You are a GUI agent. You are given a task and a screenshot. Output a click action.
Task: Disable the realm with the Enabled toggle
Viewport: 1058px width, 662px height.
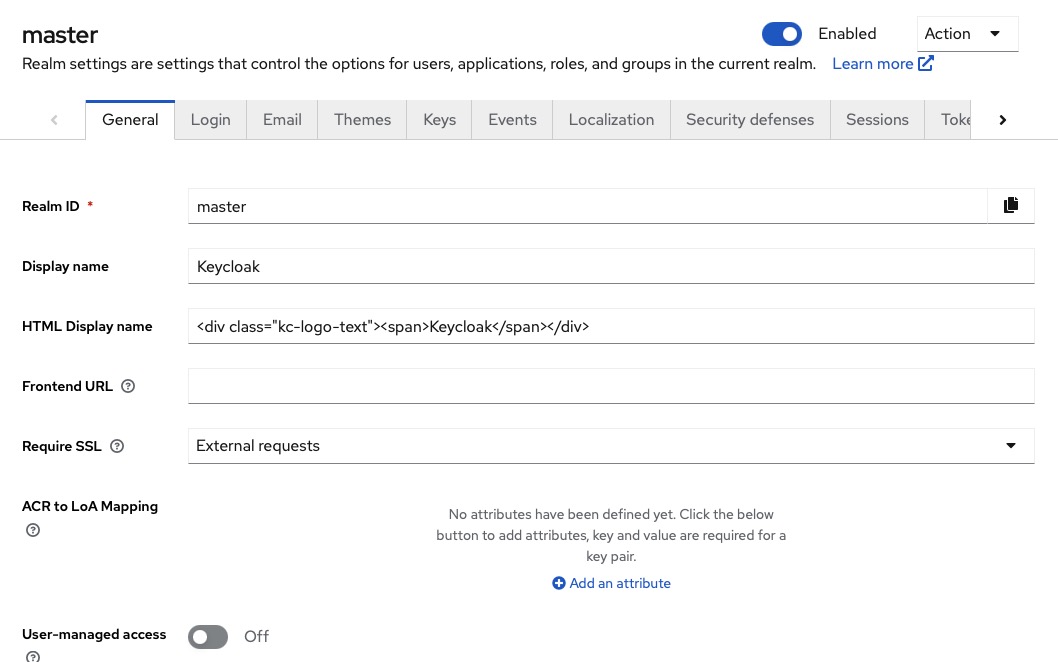coord(782,33)
